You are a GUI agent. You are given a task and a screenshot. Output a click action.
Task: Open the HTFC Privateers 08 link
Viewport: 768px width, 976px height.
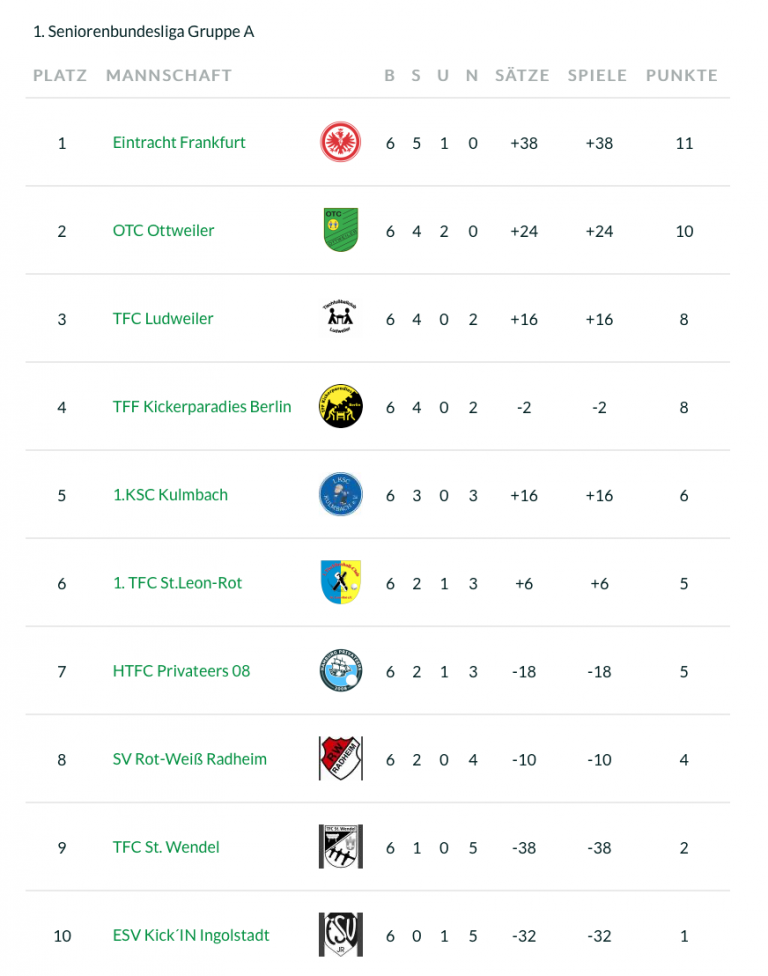(x=181, y=670)
